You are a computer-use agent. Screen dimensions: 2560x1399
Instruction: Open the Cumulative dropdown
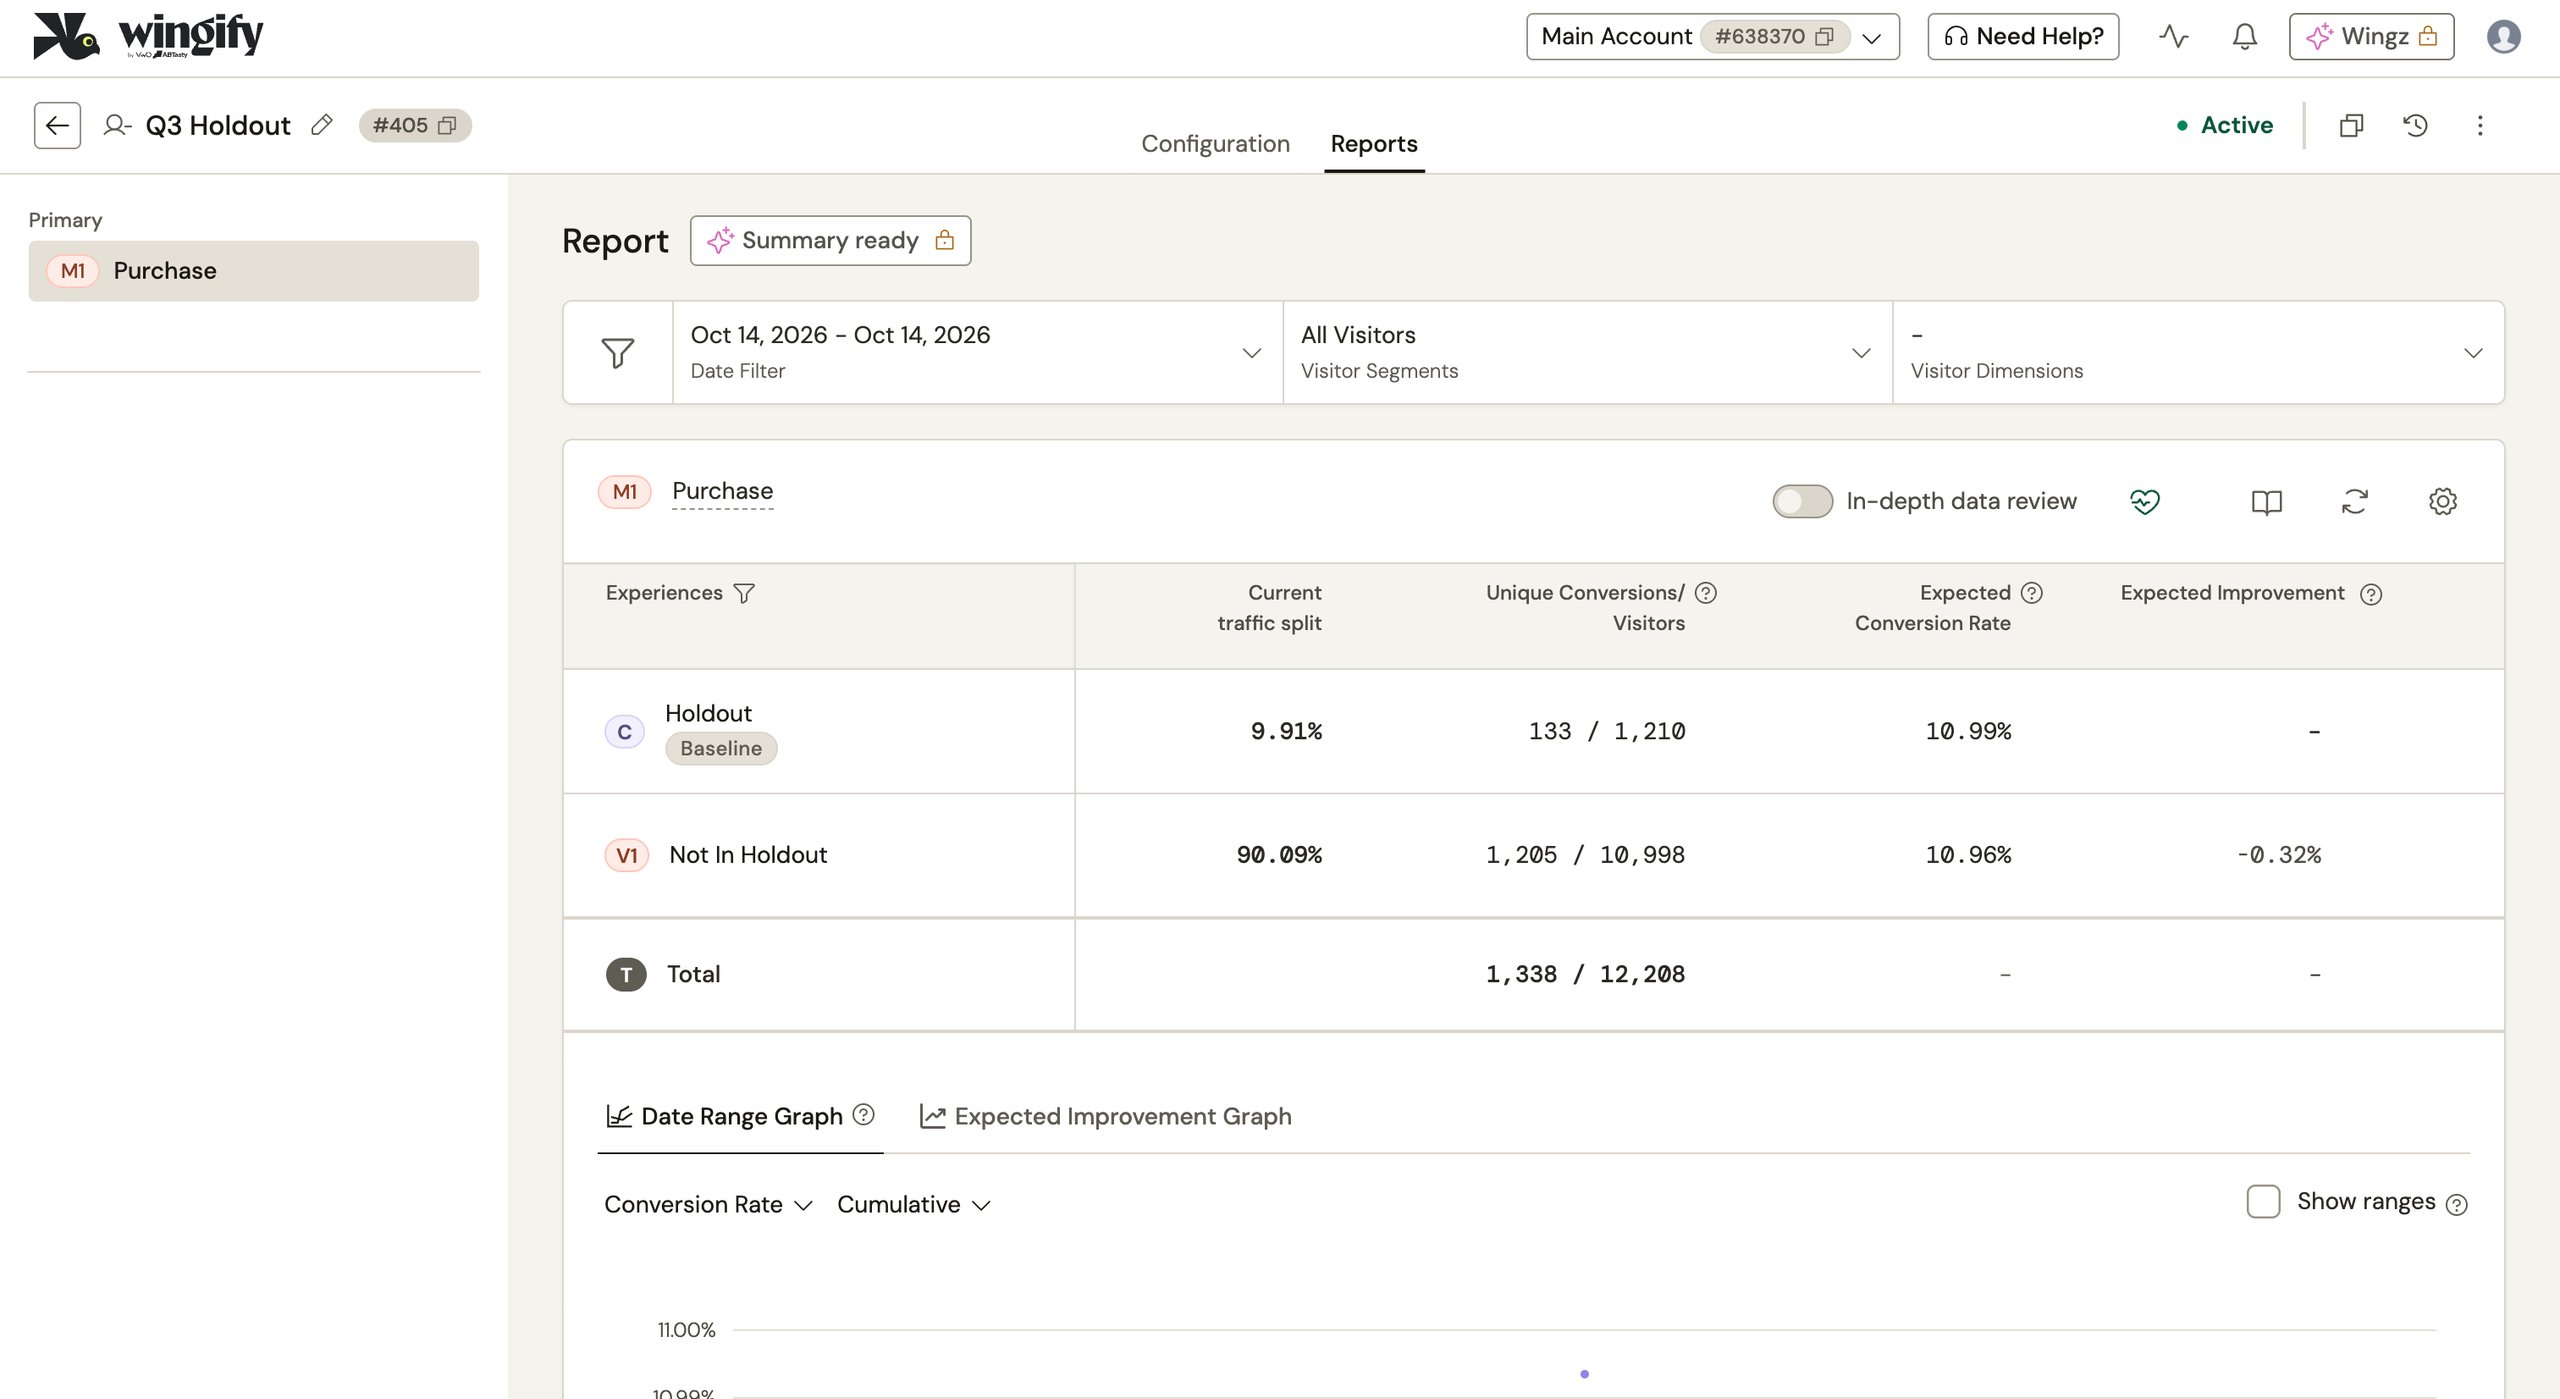pos(913,1204)
